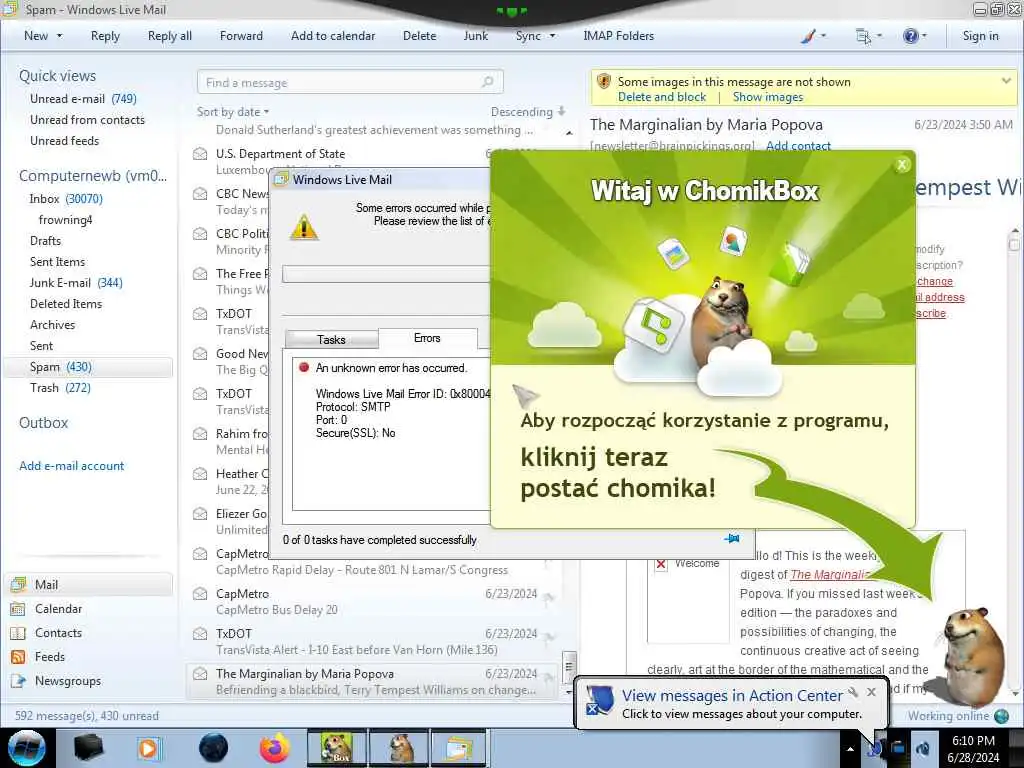This screenshot has width=1024, height=768.
Task: Click the envelope icon beside CapMetro Bus Delay 20
Action: point(200,594)
